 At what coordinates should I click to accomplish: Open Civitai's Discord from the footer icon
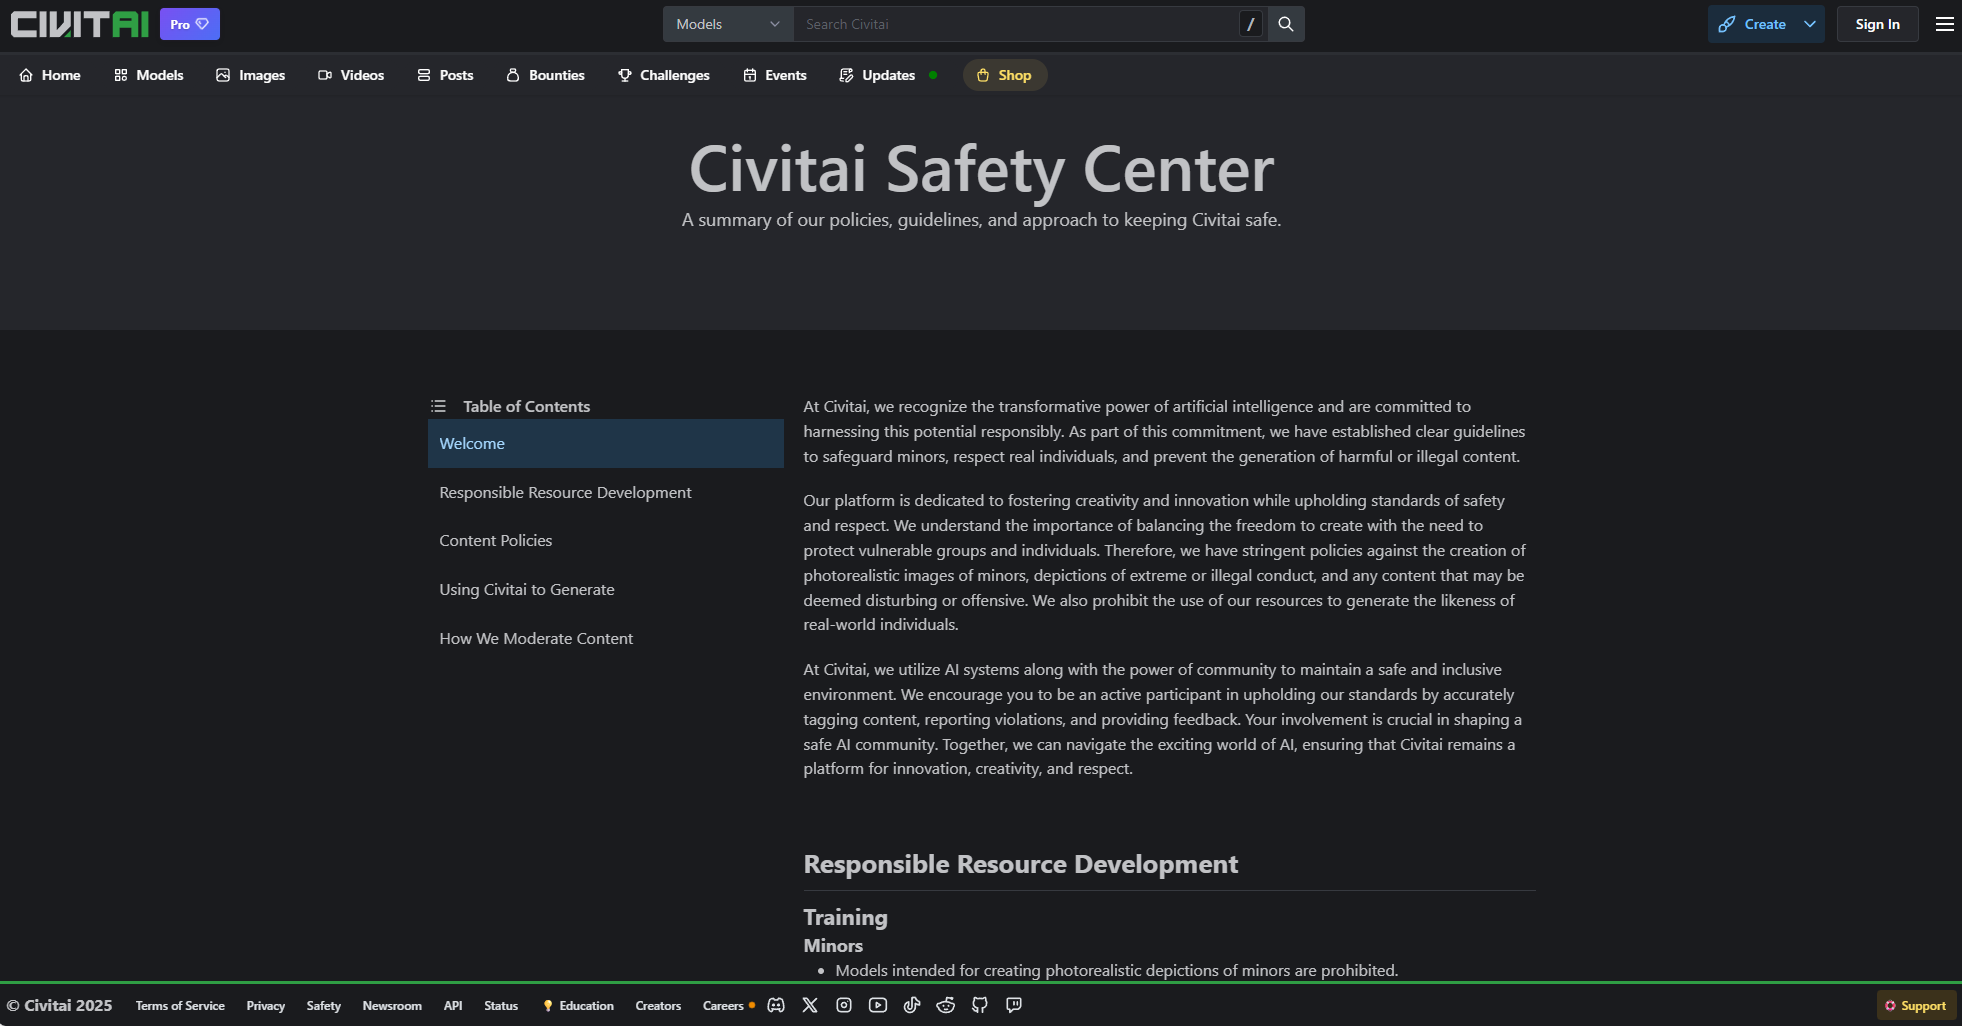coord(776,1005)
